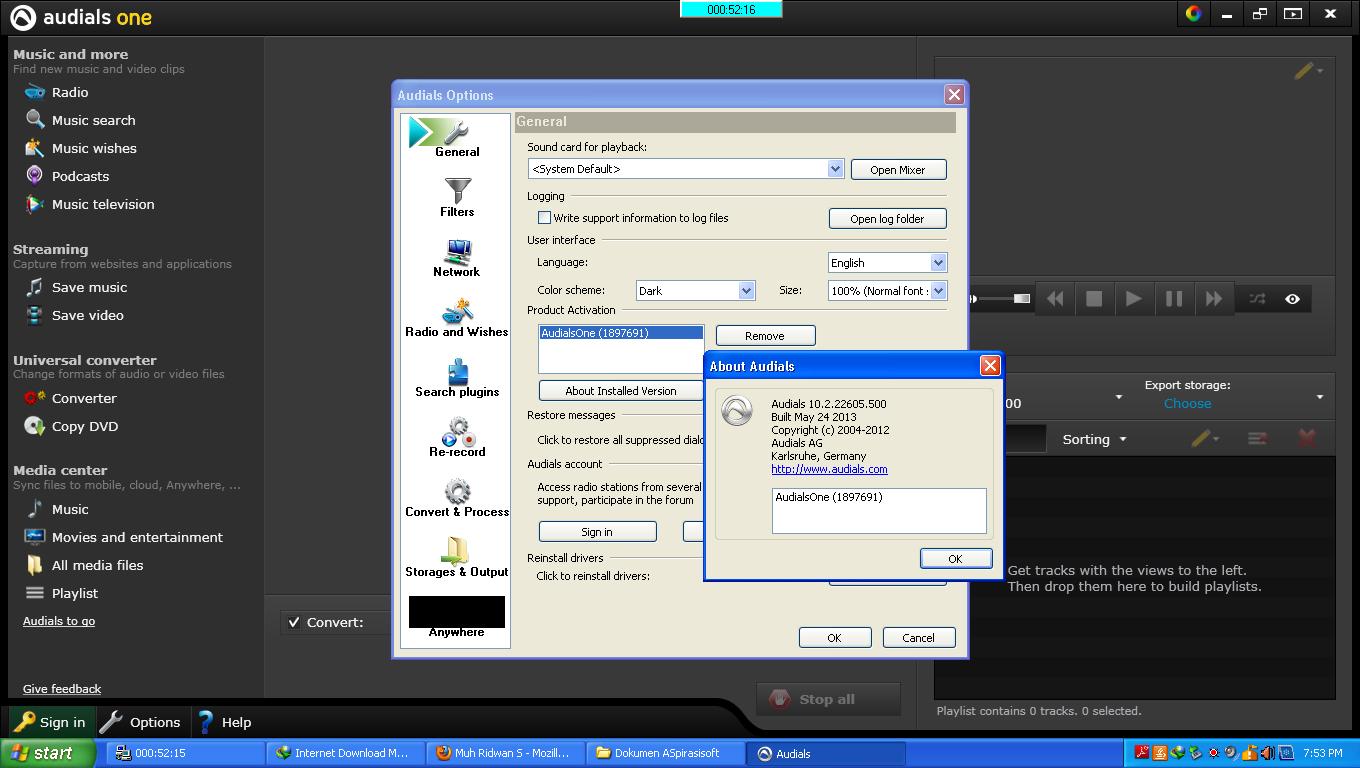
Task: Click the player pause button
Action: [1173, 299]
